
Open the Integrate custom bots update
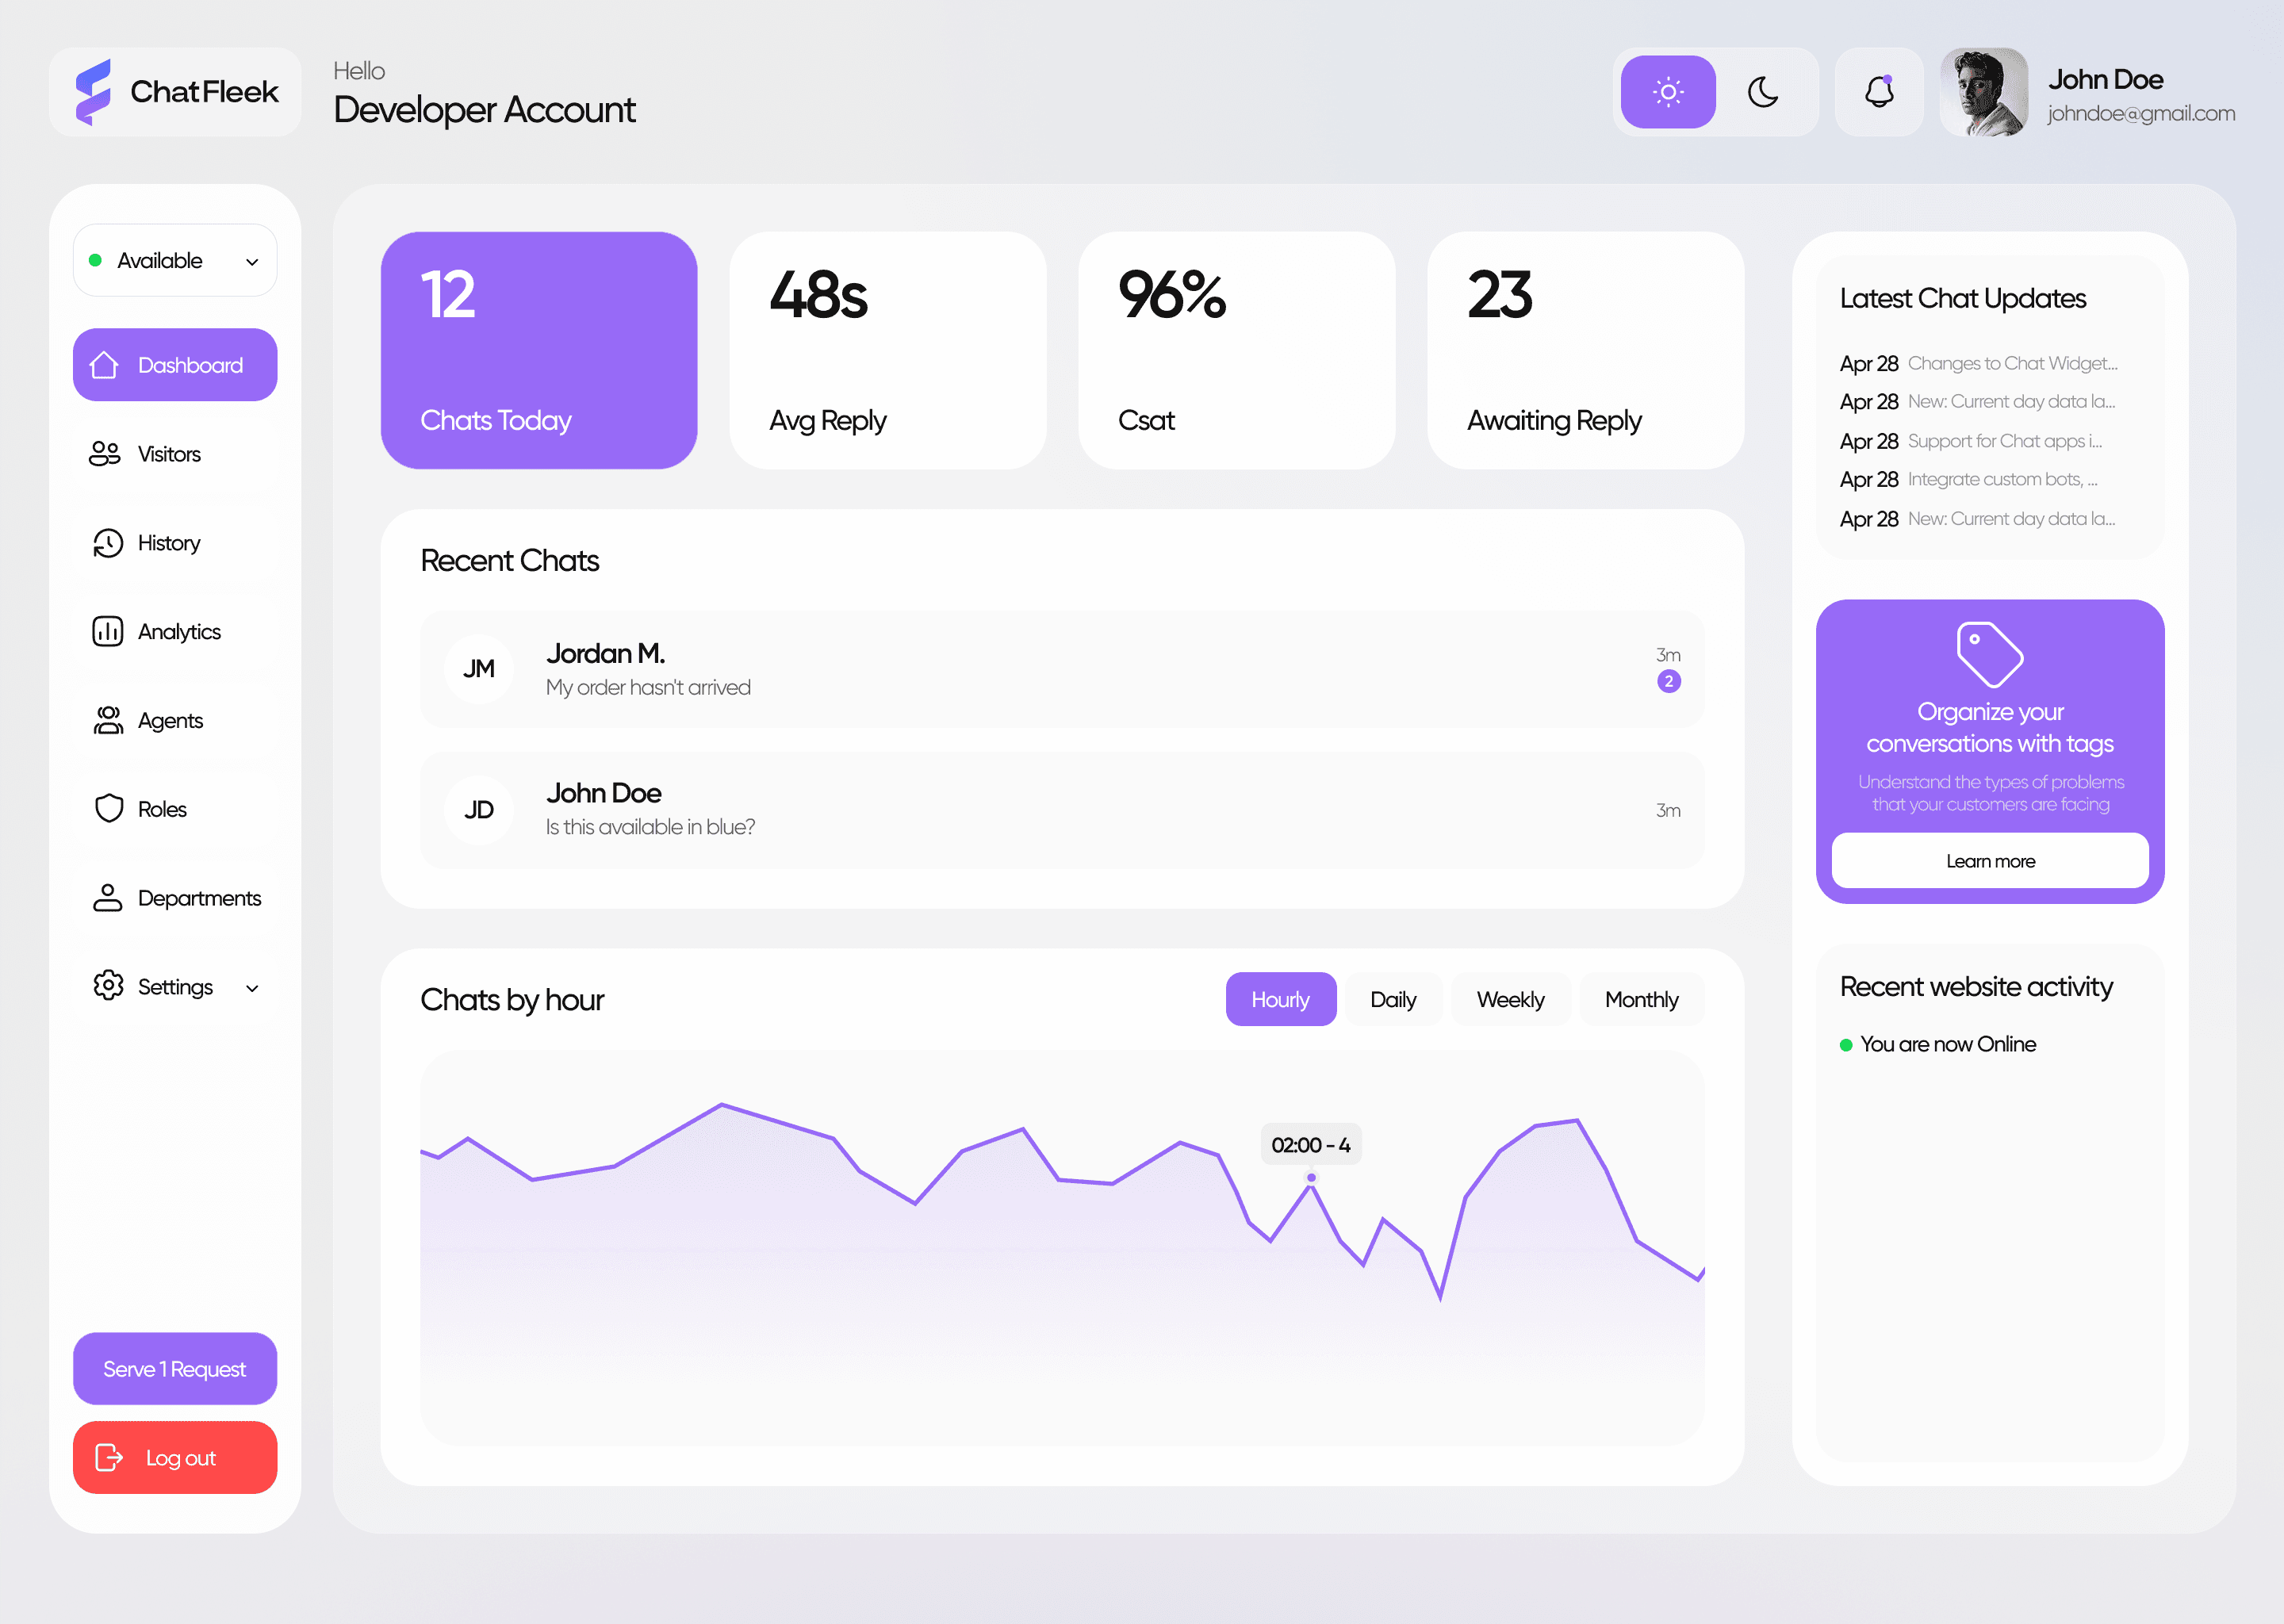pos(1969,479)
